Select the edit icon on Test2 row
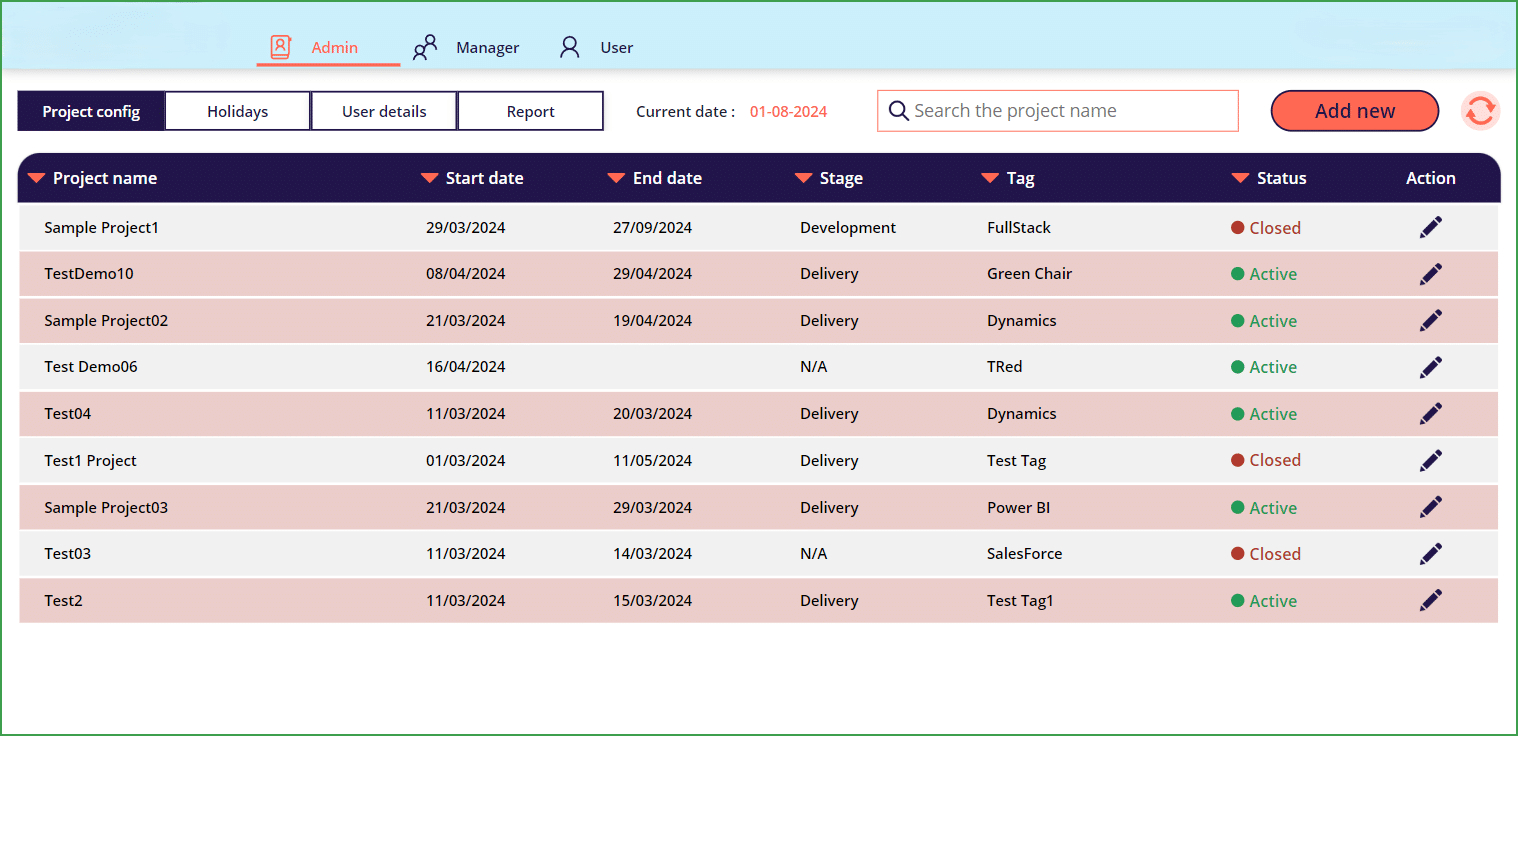This screenshot has height=849, width=1518. [x=1430, y=600]
